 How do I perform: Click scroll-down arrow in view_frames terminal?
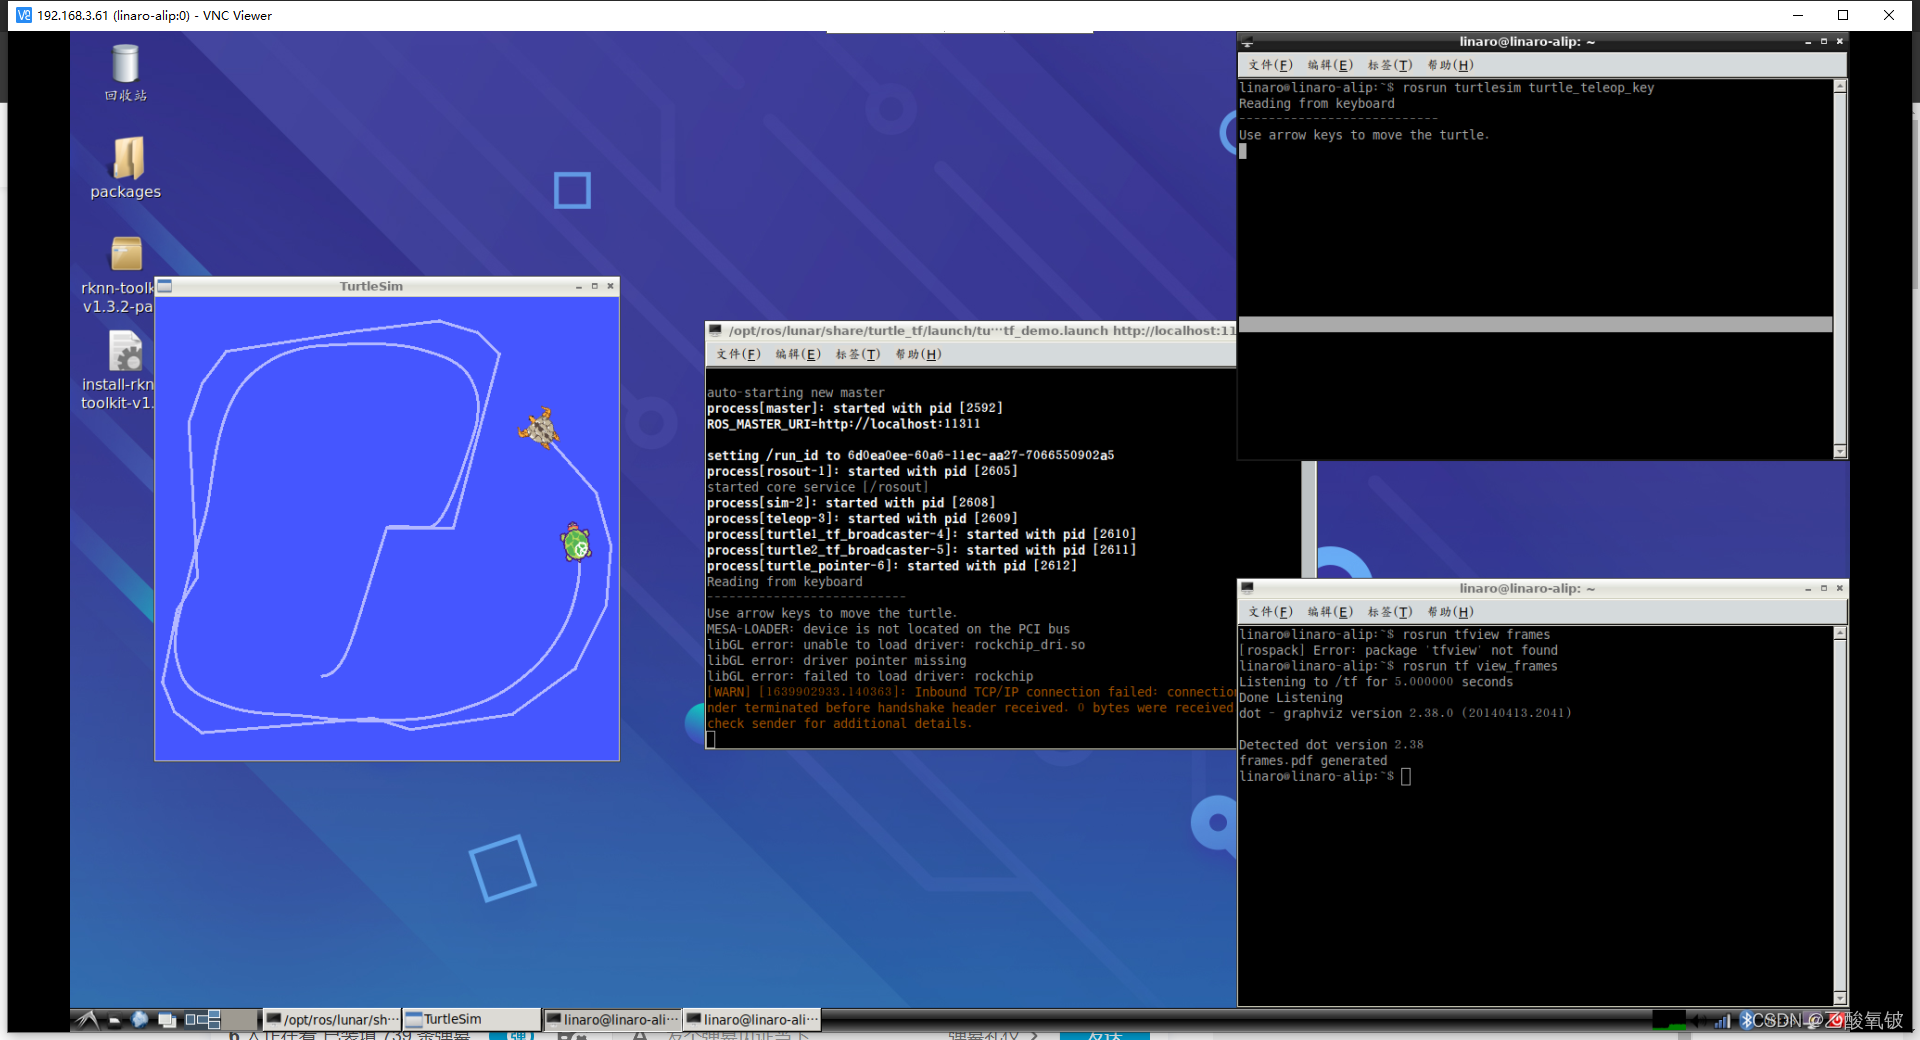1840,998
